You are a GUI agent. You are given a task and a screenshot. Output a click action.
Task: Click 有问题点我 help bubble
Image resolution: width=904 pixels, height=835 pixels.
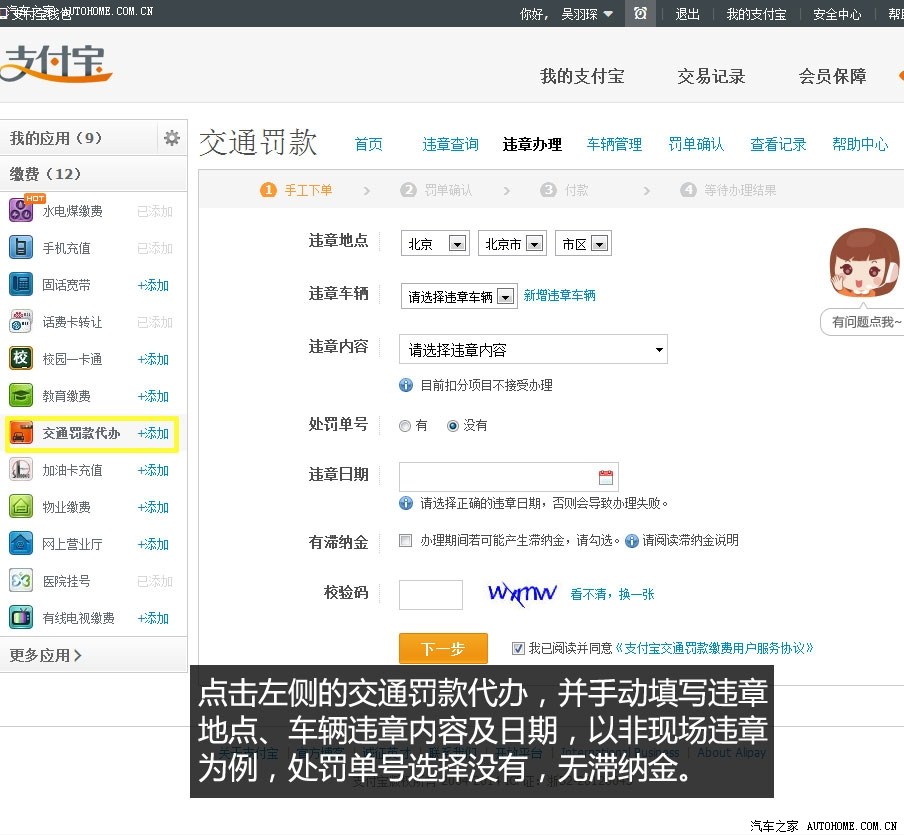[863, 322]
